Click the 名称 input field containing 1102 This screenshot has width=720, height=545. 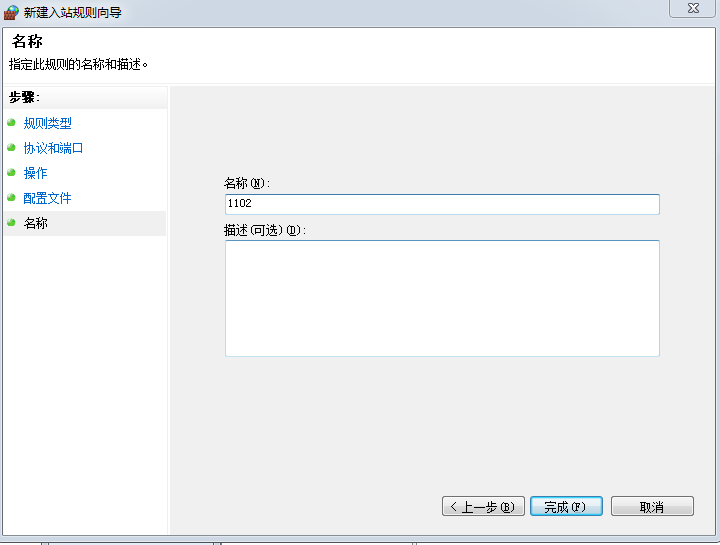(442, 204)
